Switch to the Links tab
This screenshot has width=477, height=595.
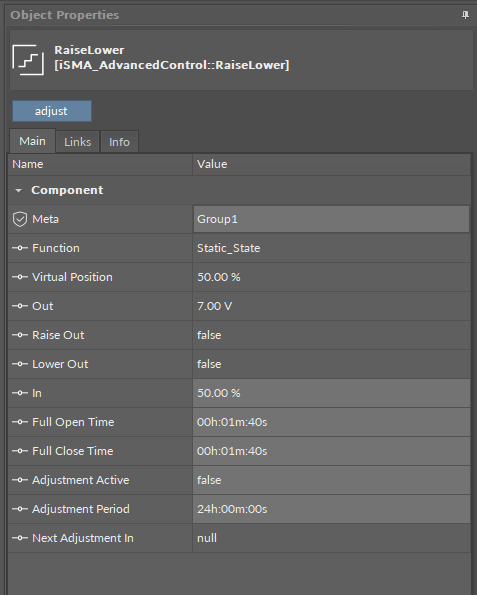pyautogui.click(x=77, y=142)
